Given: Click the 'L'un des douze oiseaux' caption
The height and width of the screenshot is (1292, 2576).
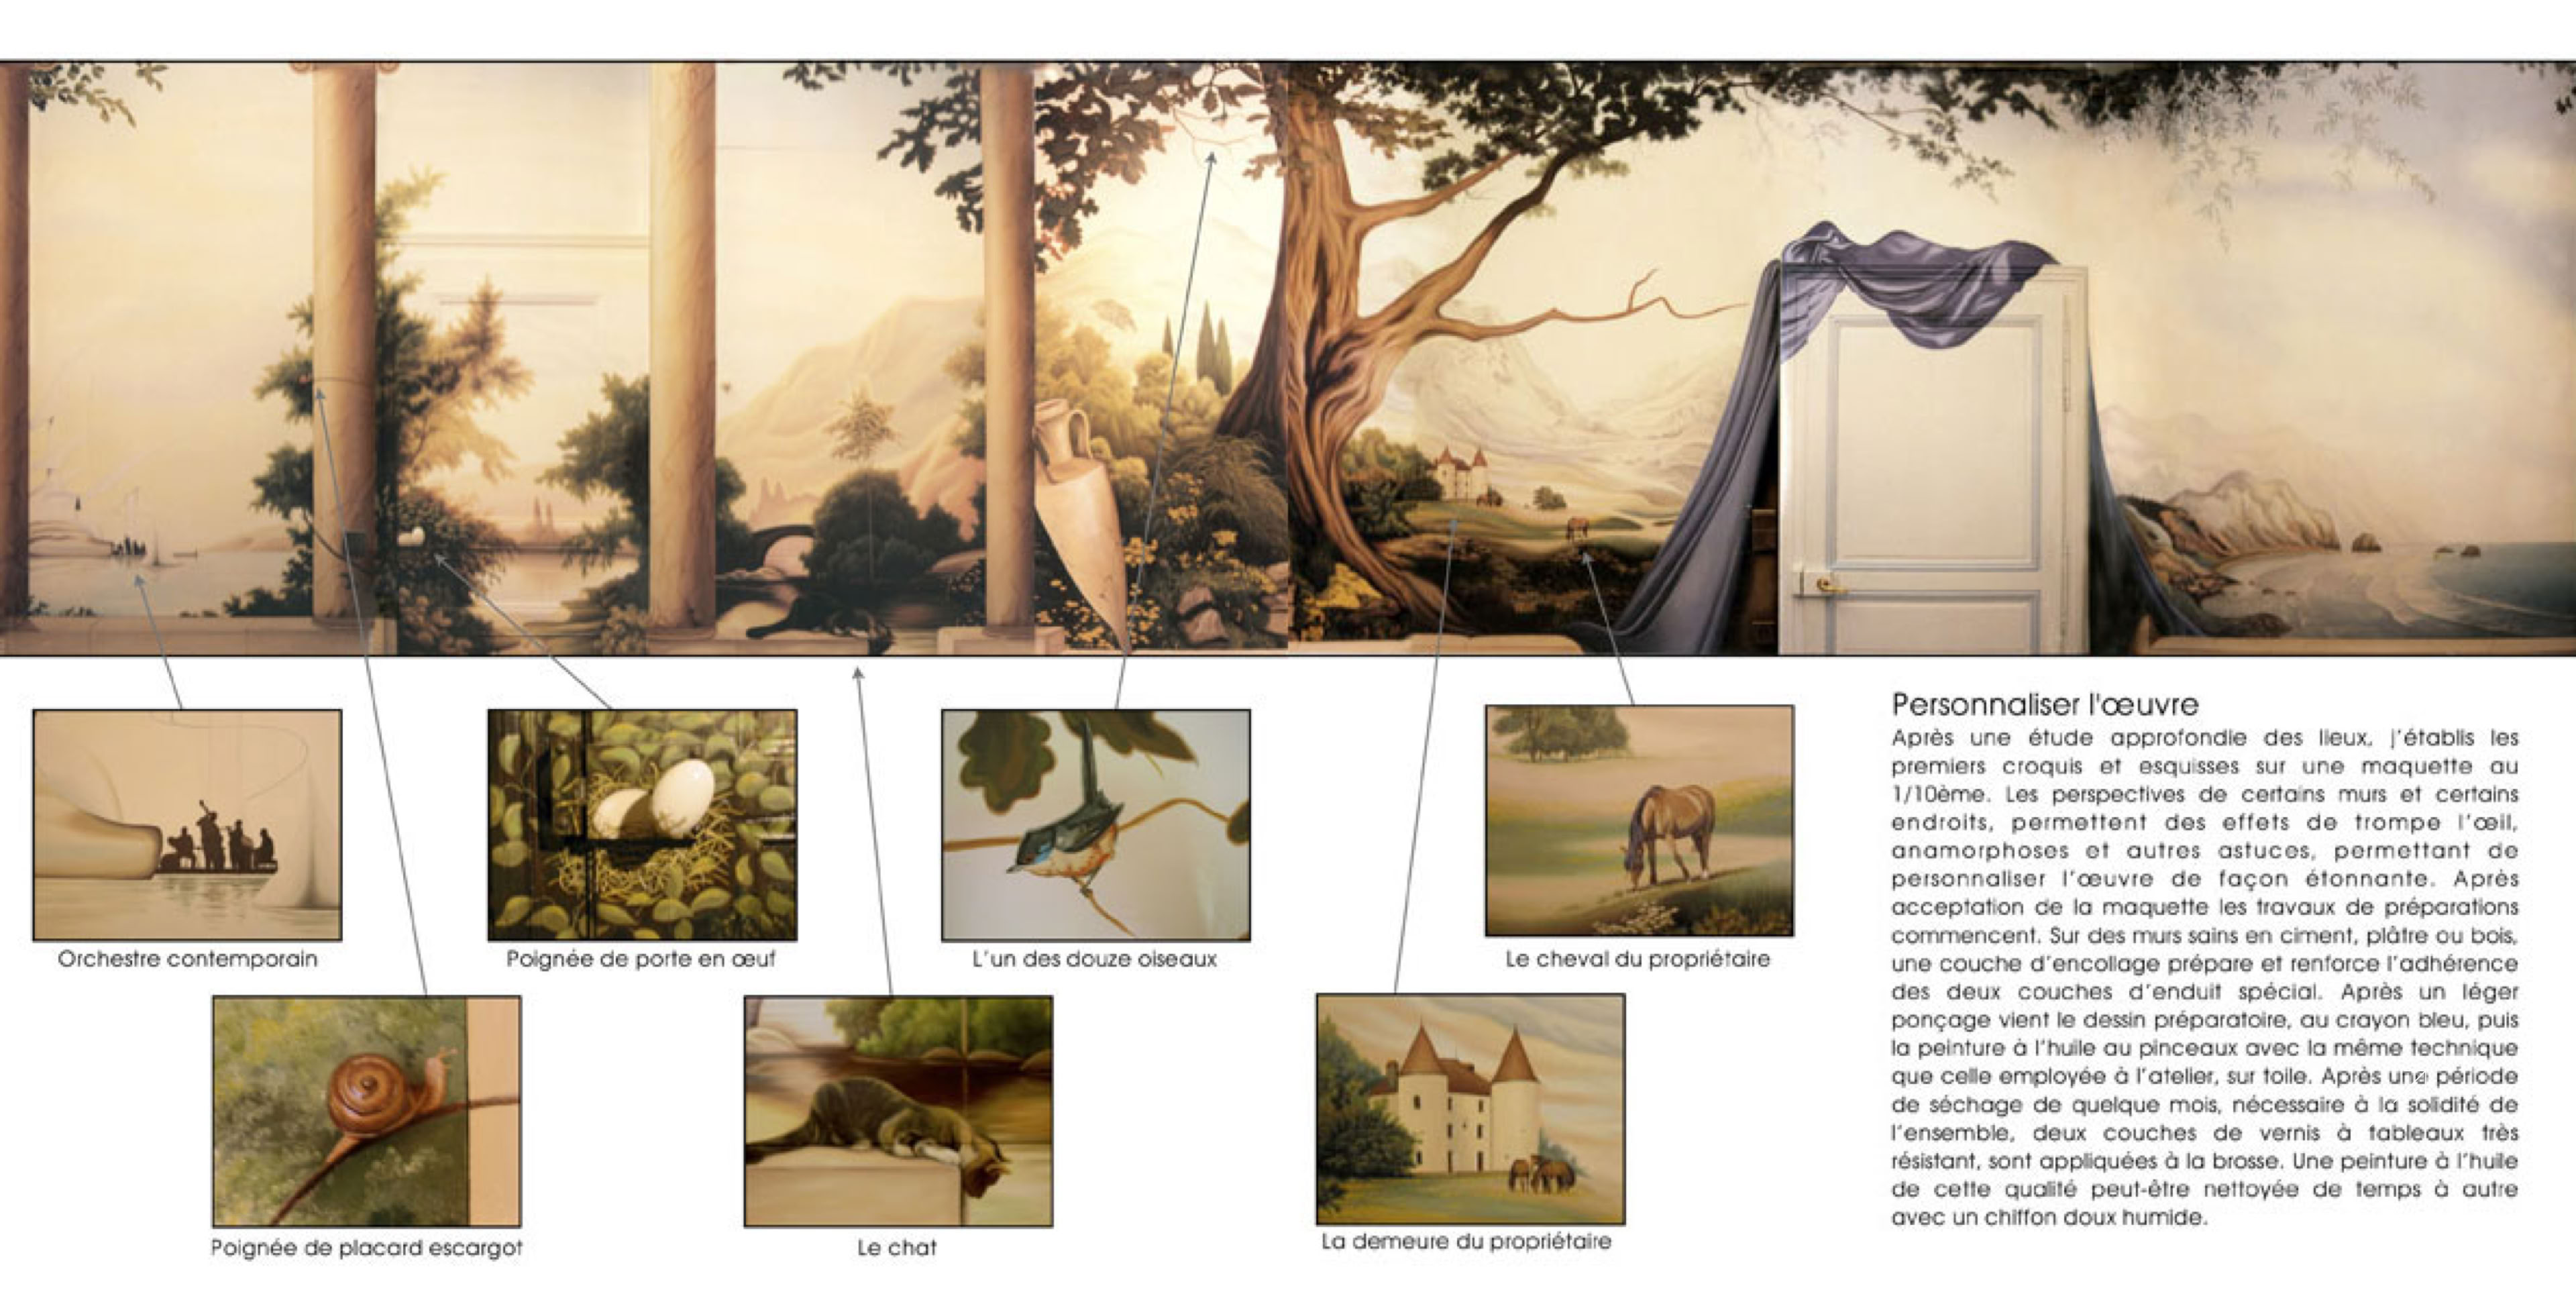Looking at the screenshot, I should pyautogui.click(x=1095, y=959).
